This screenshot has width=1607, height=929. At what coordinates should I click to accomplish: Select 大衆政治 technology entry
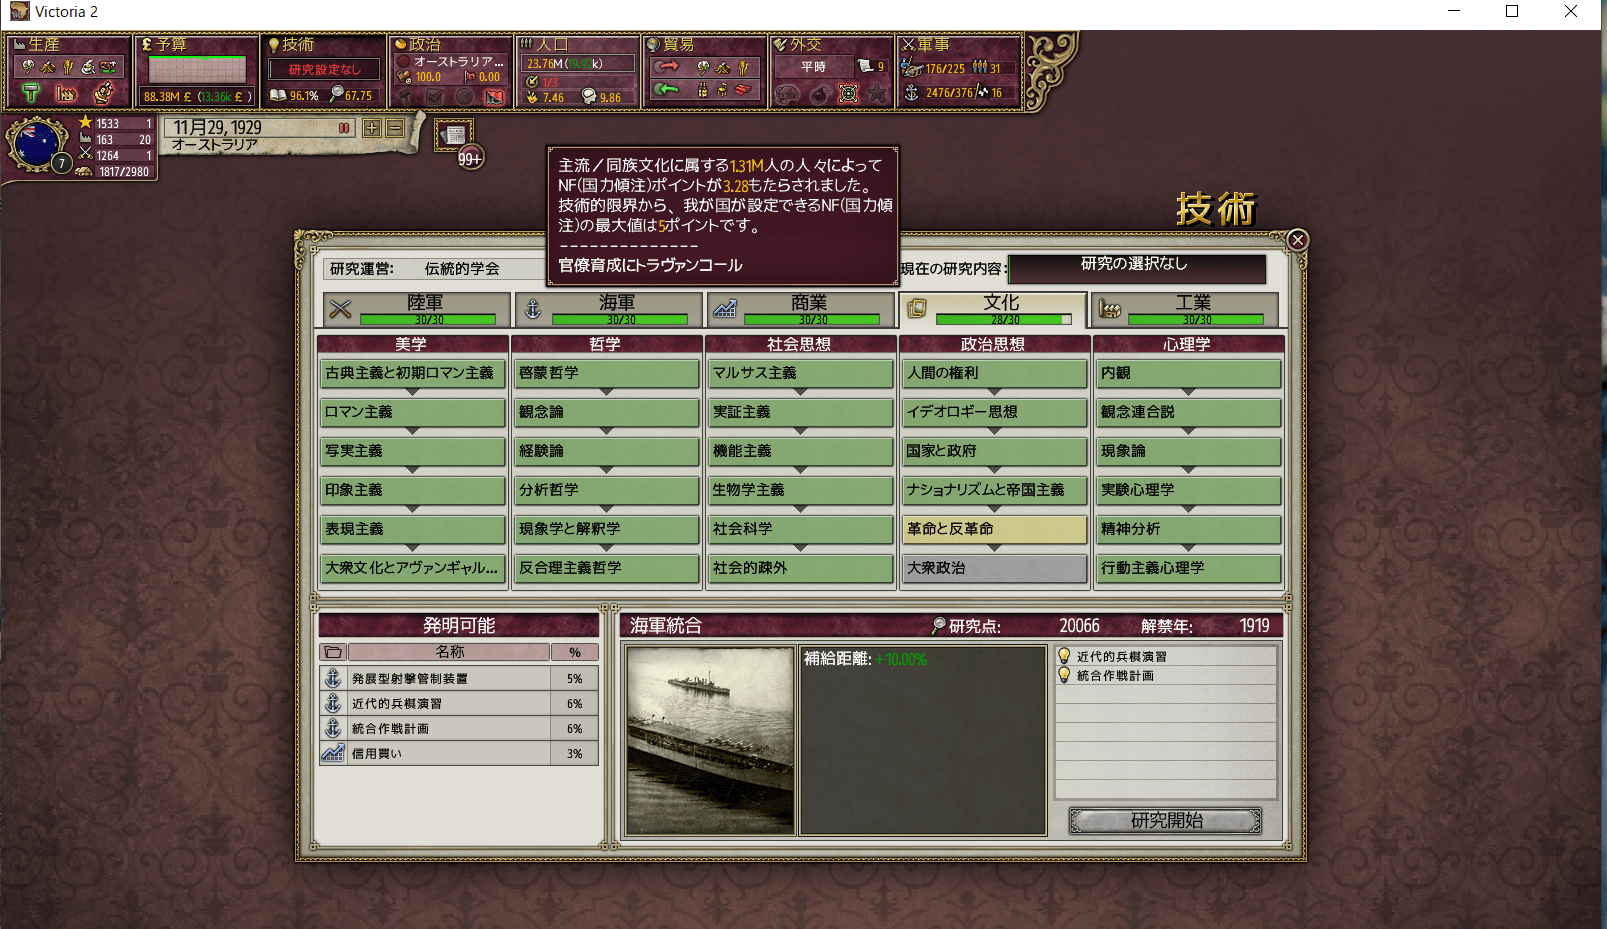[x=993, y=568]
